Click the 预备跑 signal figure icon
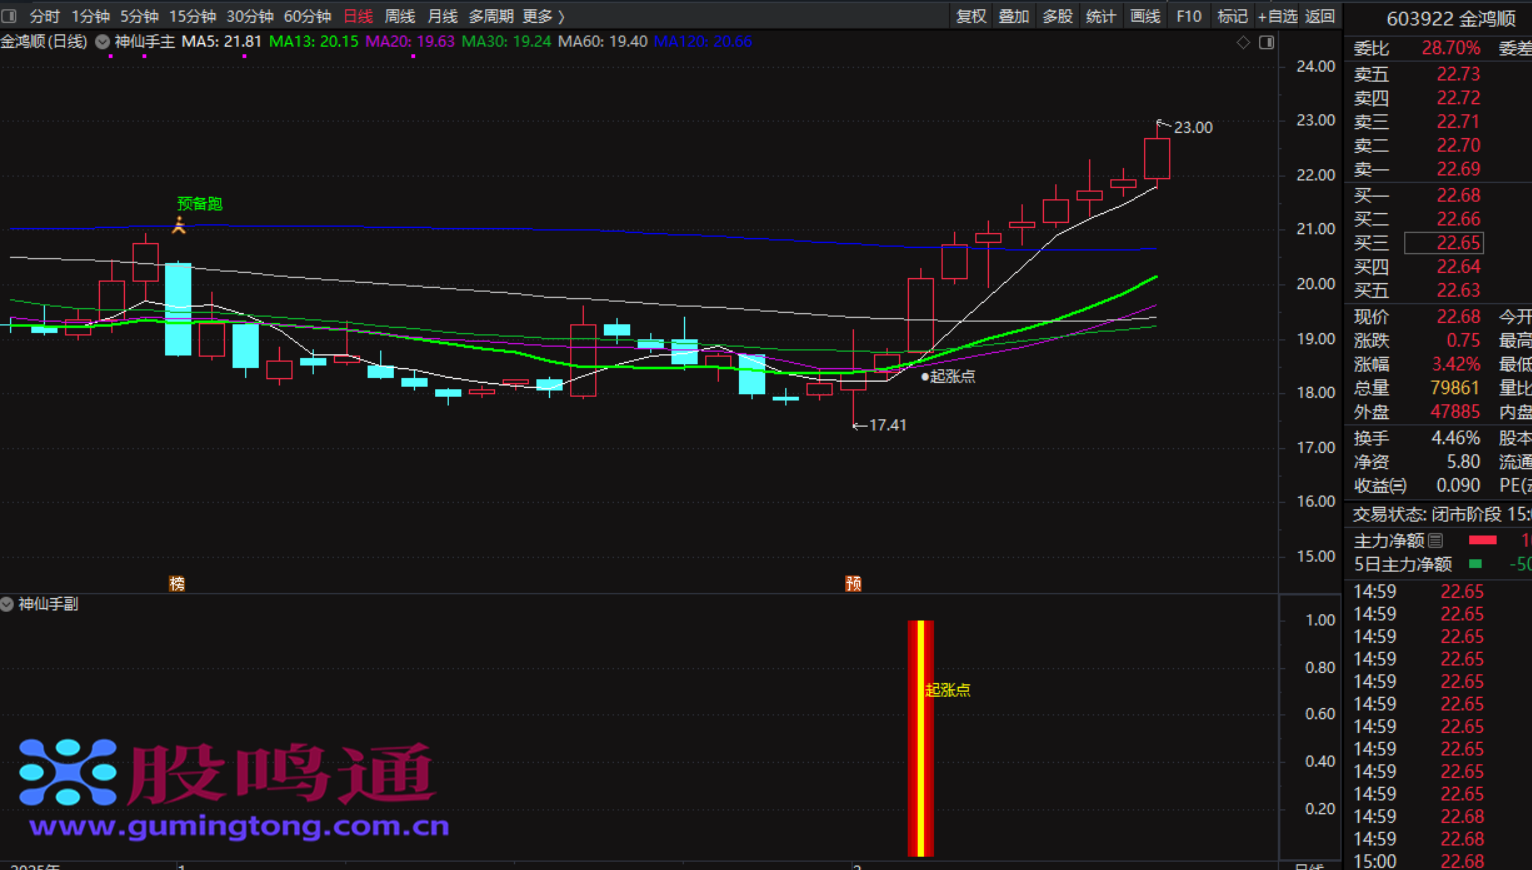The image size is (1532, 870). 179,226
